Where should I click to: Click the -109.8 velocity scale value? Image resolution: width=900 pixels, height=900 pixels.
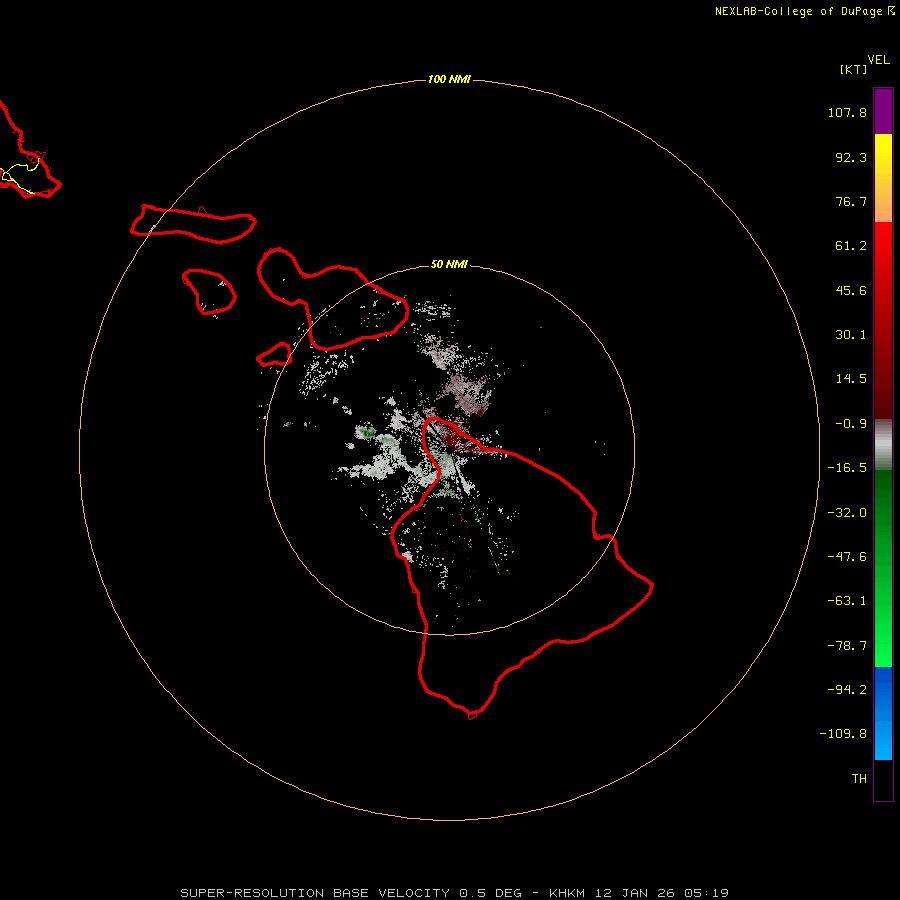tap(843, 734)
